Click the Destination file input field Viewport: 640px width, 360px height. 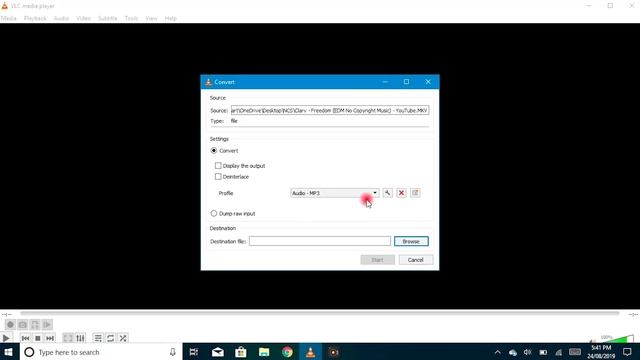(x=320, y=241)
